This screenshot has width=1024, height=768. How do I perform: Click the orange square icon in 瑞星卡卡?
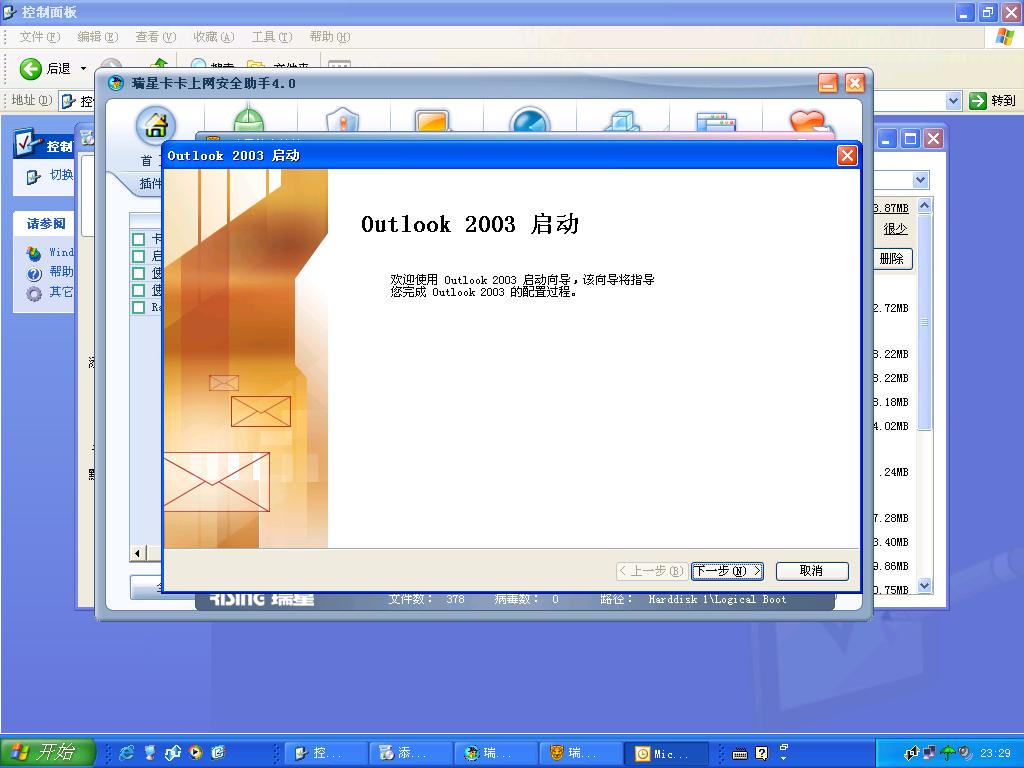(x=432, y=121)
